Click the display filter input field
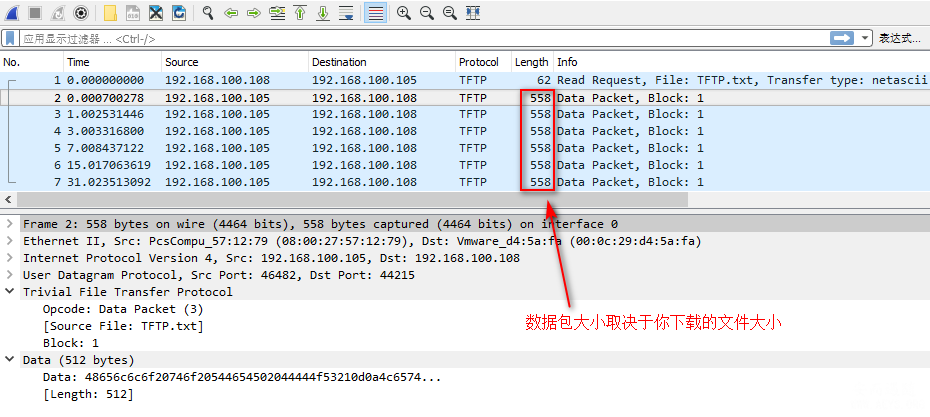The height and width of the screenshot is (417, 930). tap(400, 38)
